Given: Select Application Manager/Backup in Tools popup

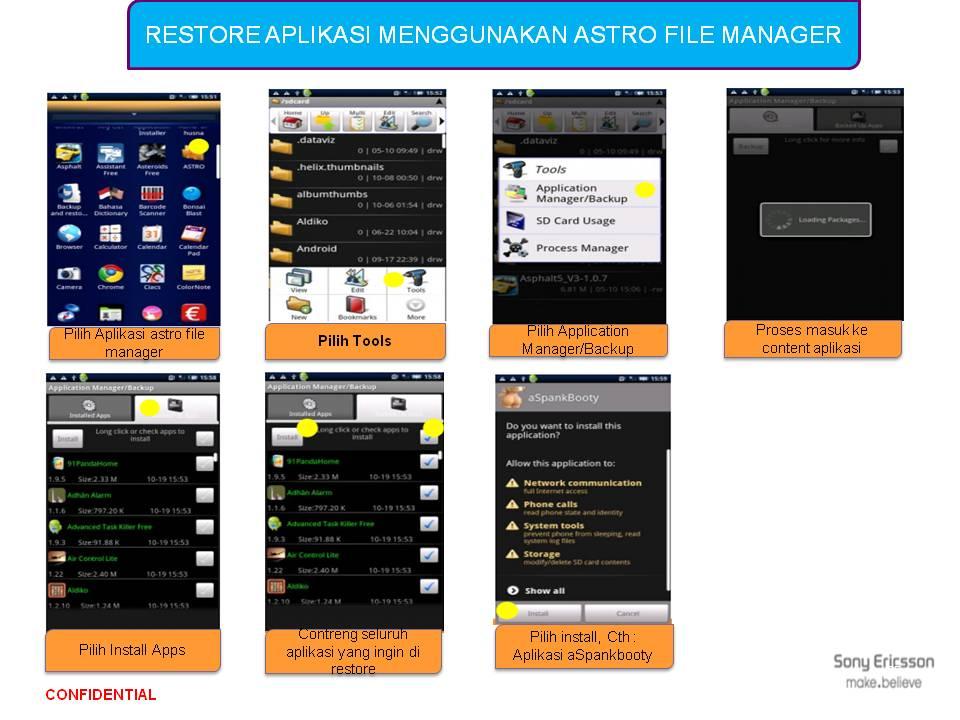Looking at the screenshot, I should click(x=579, y=193).
